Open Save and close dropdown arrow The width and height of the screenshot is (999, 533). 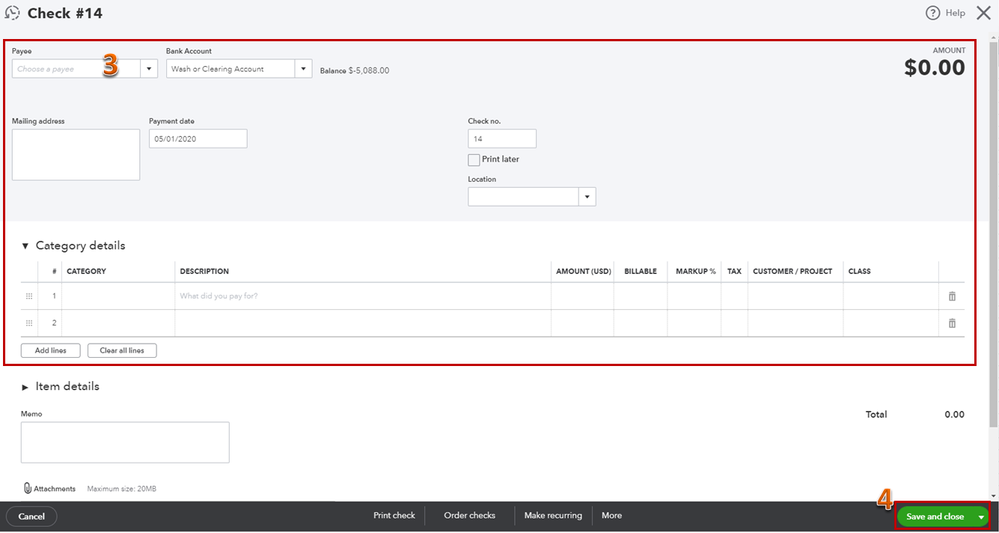click(981, 517)
